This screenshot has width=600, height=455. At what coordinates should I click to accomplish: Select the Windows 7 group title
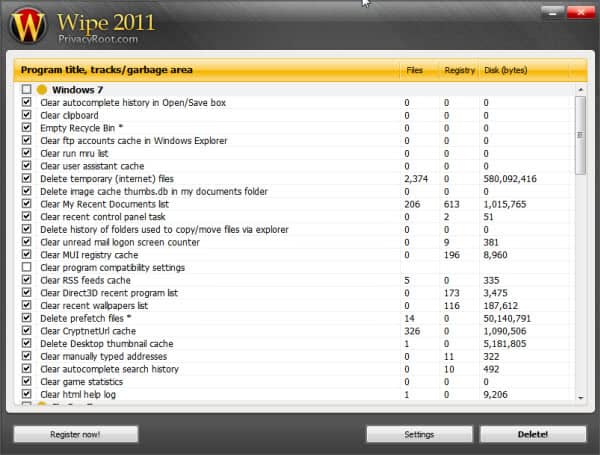point(78,90)
